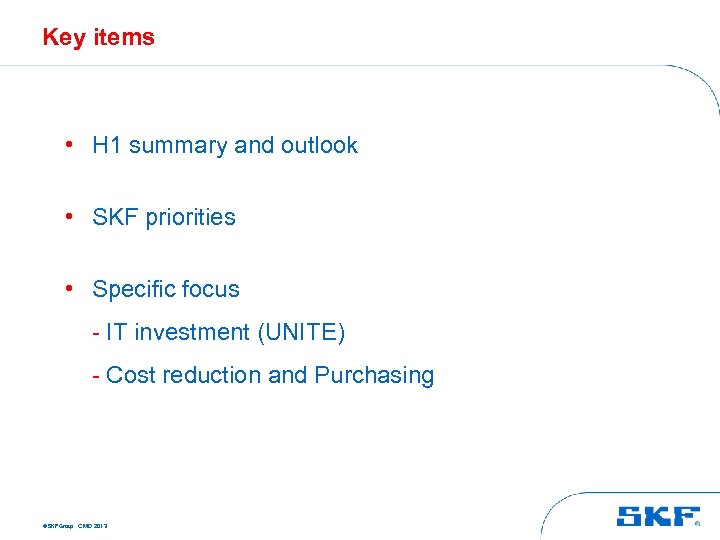Click the "CMD 2013" footer text
Viewport: 720px width, 540px height.
tap(92, 524)
